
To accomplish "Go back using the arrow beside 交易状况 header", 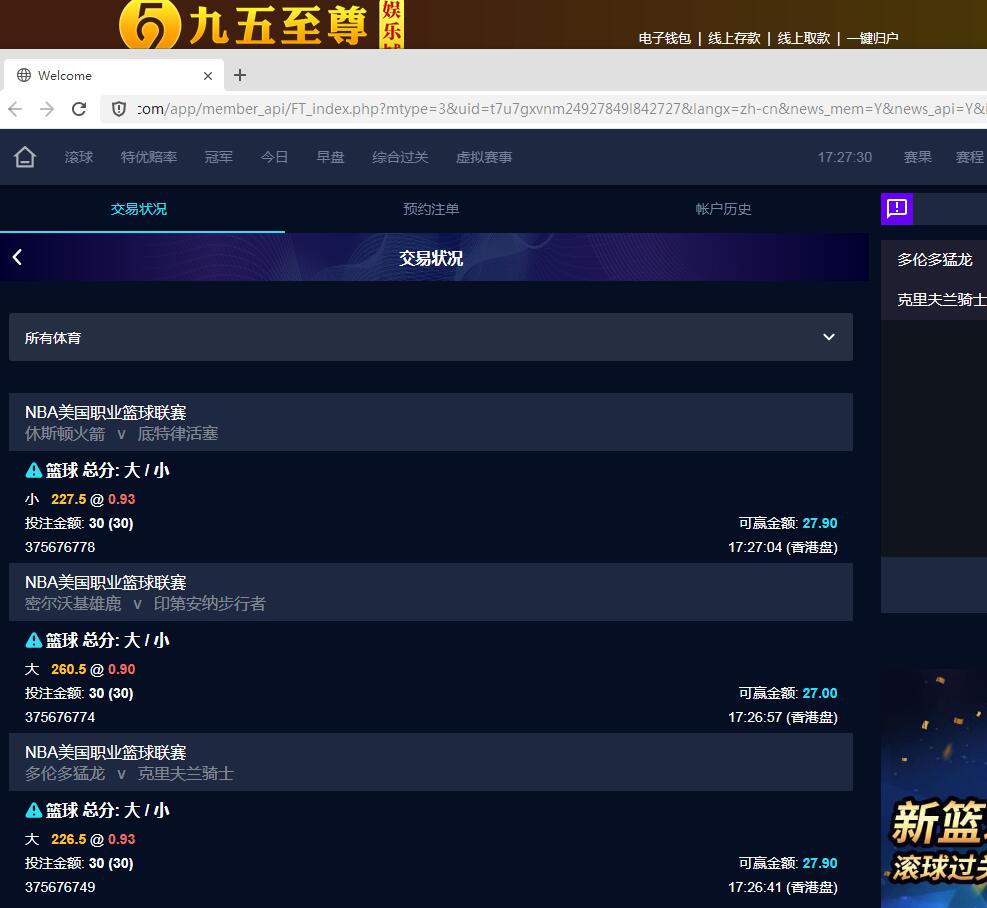I will 18,257.
